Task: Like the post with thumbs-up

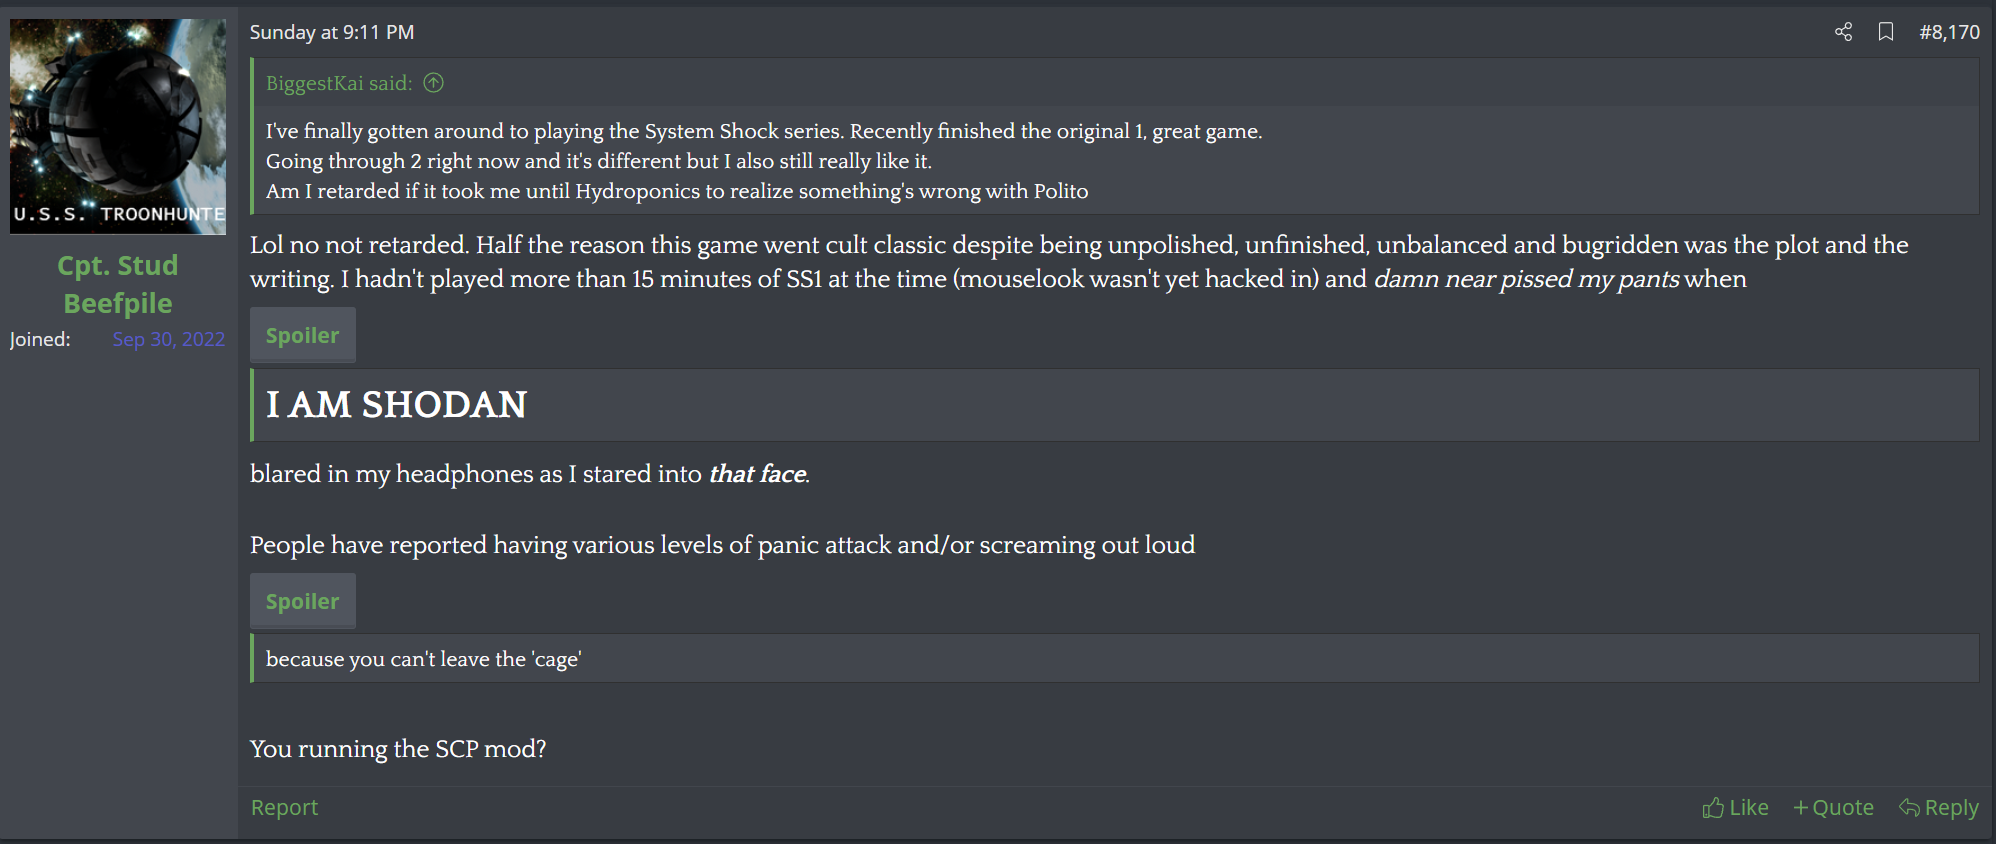Action: (x=1735, y=807)
